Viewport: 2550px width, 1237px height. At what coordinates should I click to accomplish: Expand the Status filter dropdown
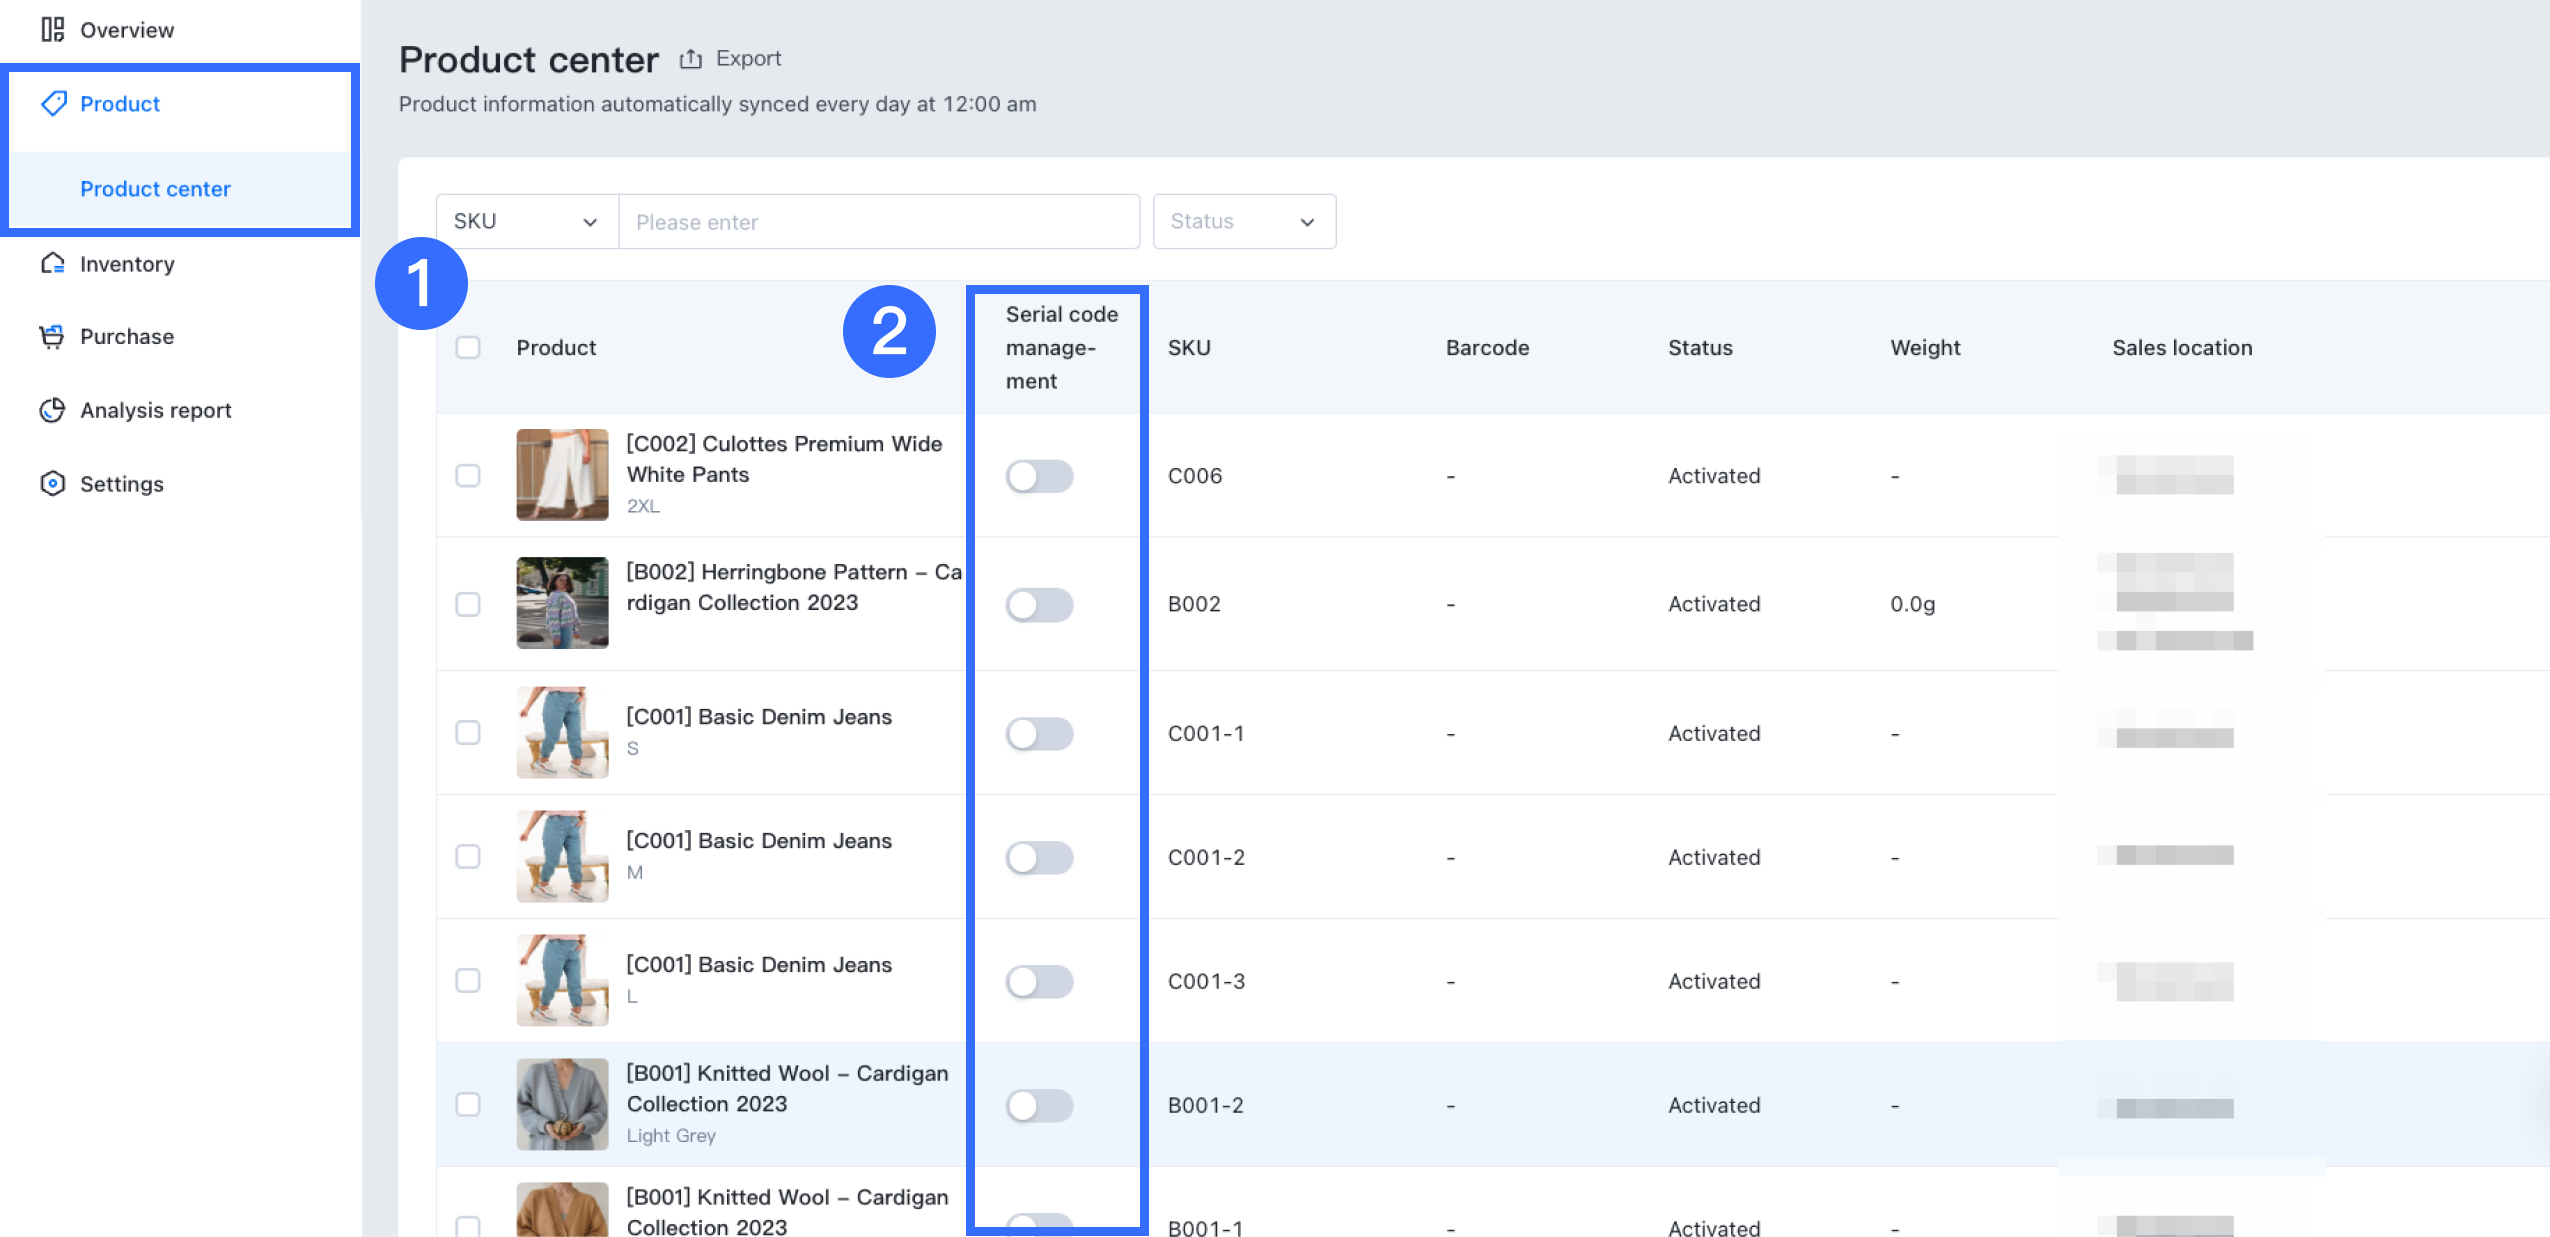click(1243, 222)
